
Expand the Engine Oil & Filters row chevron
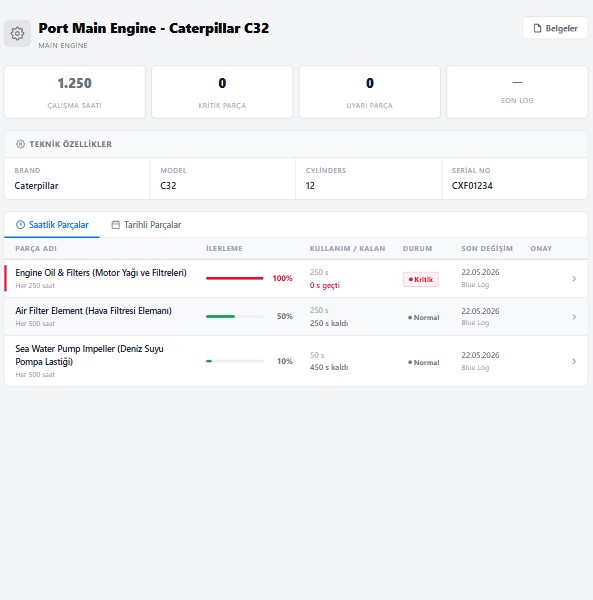coord(574,279)
